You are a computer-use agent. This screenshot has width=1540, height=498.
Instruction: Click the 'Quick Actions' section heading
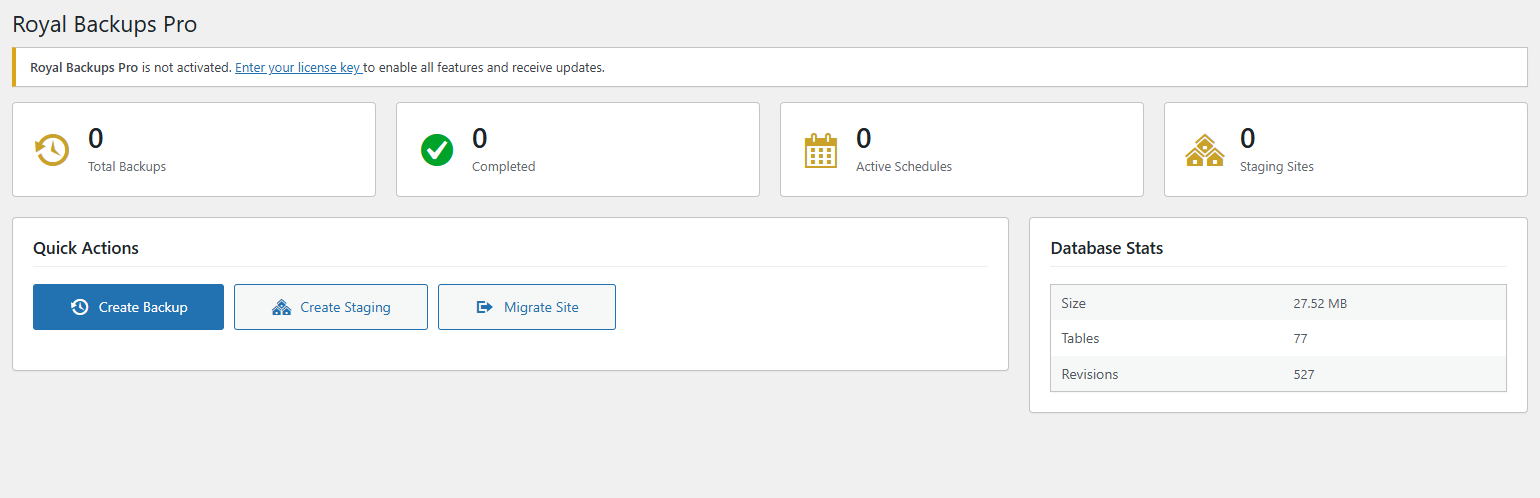click(x=86, y=248)
